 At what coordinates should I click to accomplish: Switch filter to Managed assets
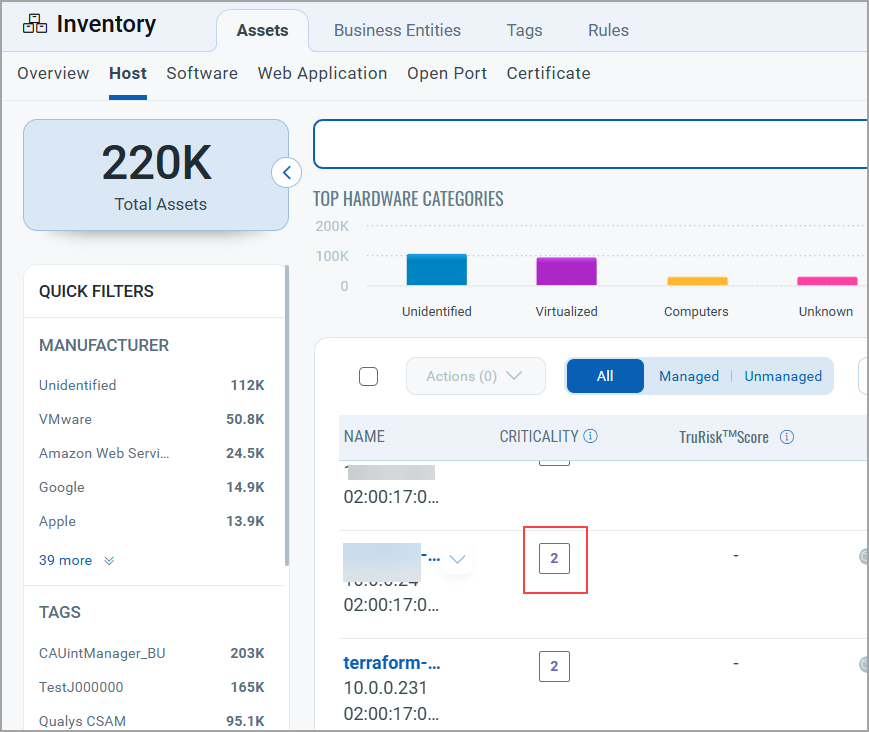click(x=688, y=376)
